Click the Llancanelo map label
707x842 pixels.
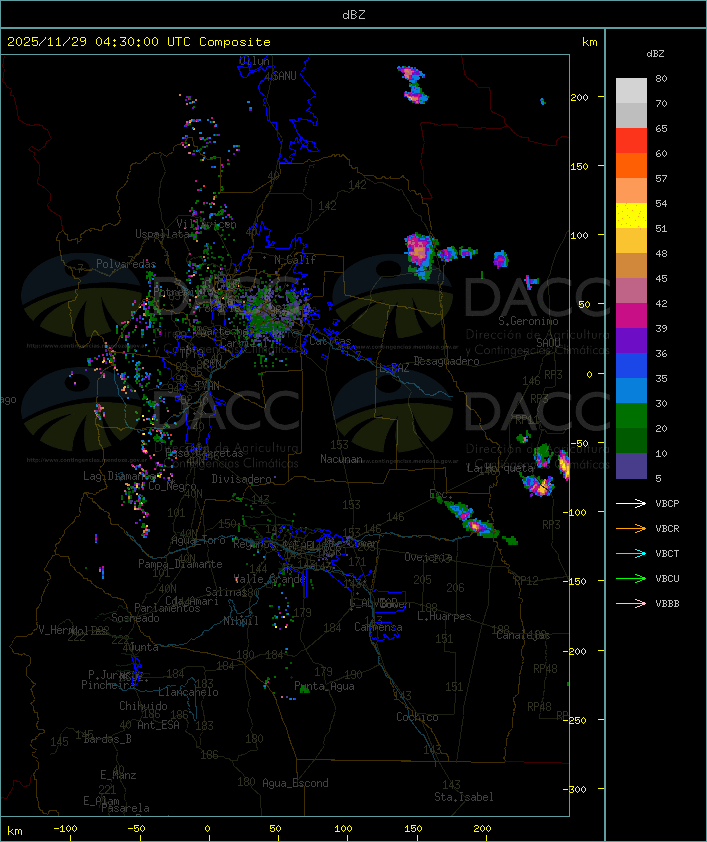point(188,692)
